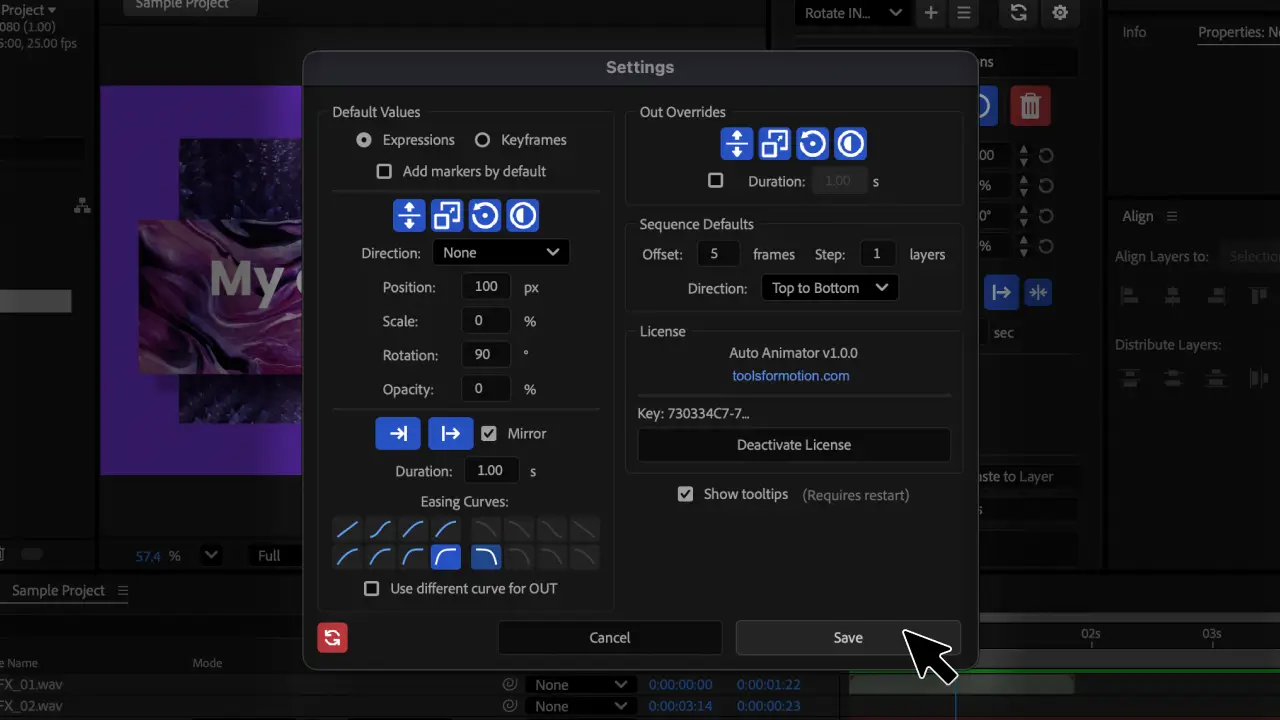
Task: Click the Deactivate License button
Action: coord(793,444)
